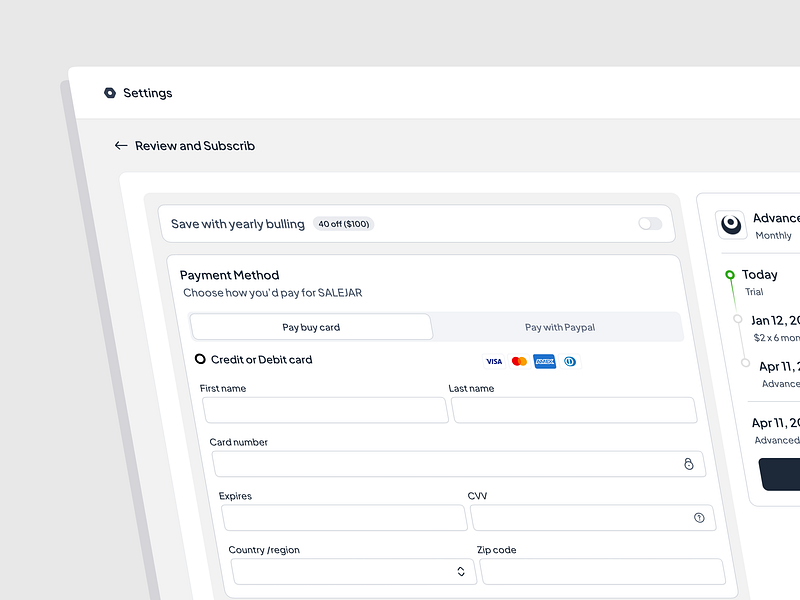Click the Today marker on the timeline

[730, 274]
